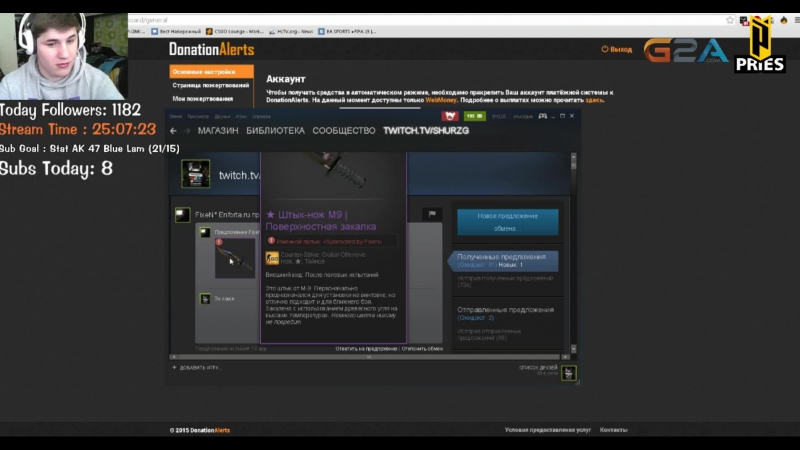
Task: Open История отправленных предложений link
Action: [489, 334]
